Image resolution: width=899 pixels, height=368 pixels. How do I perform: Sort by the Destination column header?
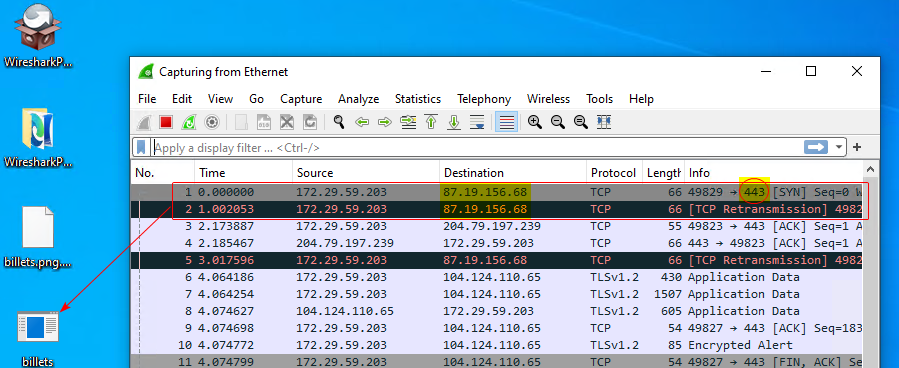(x=513, y=173)
